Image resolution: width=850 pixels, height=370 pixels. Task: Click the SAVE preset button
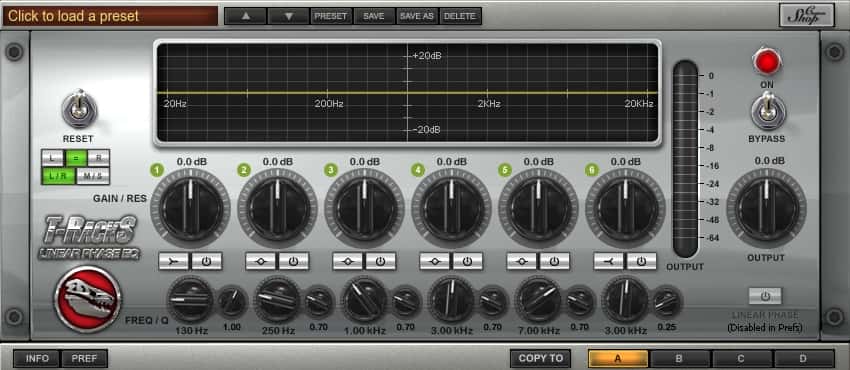coord(374,16)
